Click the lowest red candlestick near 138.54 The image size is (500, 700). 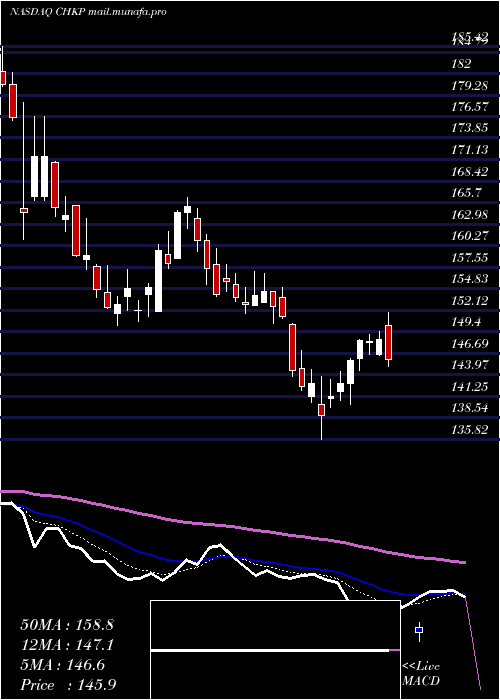point(321,410)
